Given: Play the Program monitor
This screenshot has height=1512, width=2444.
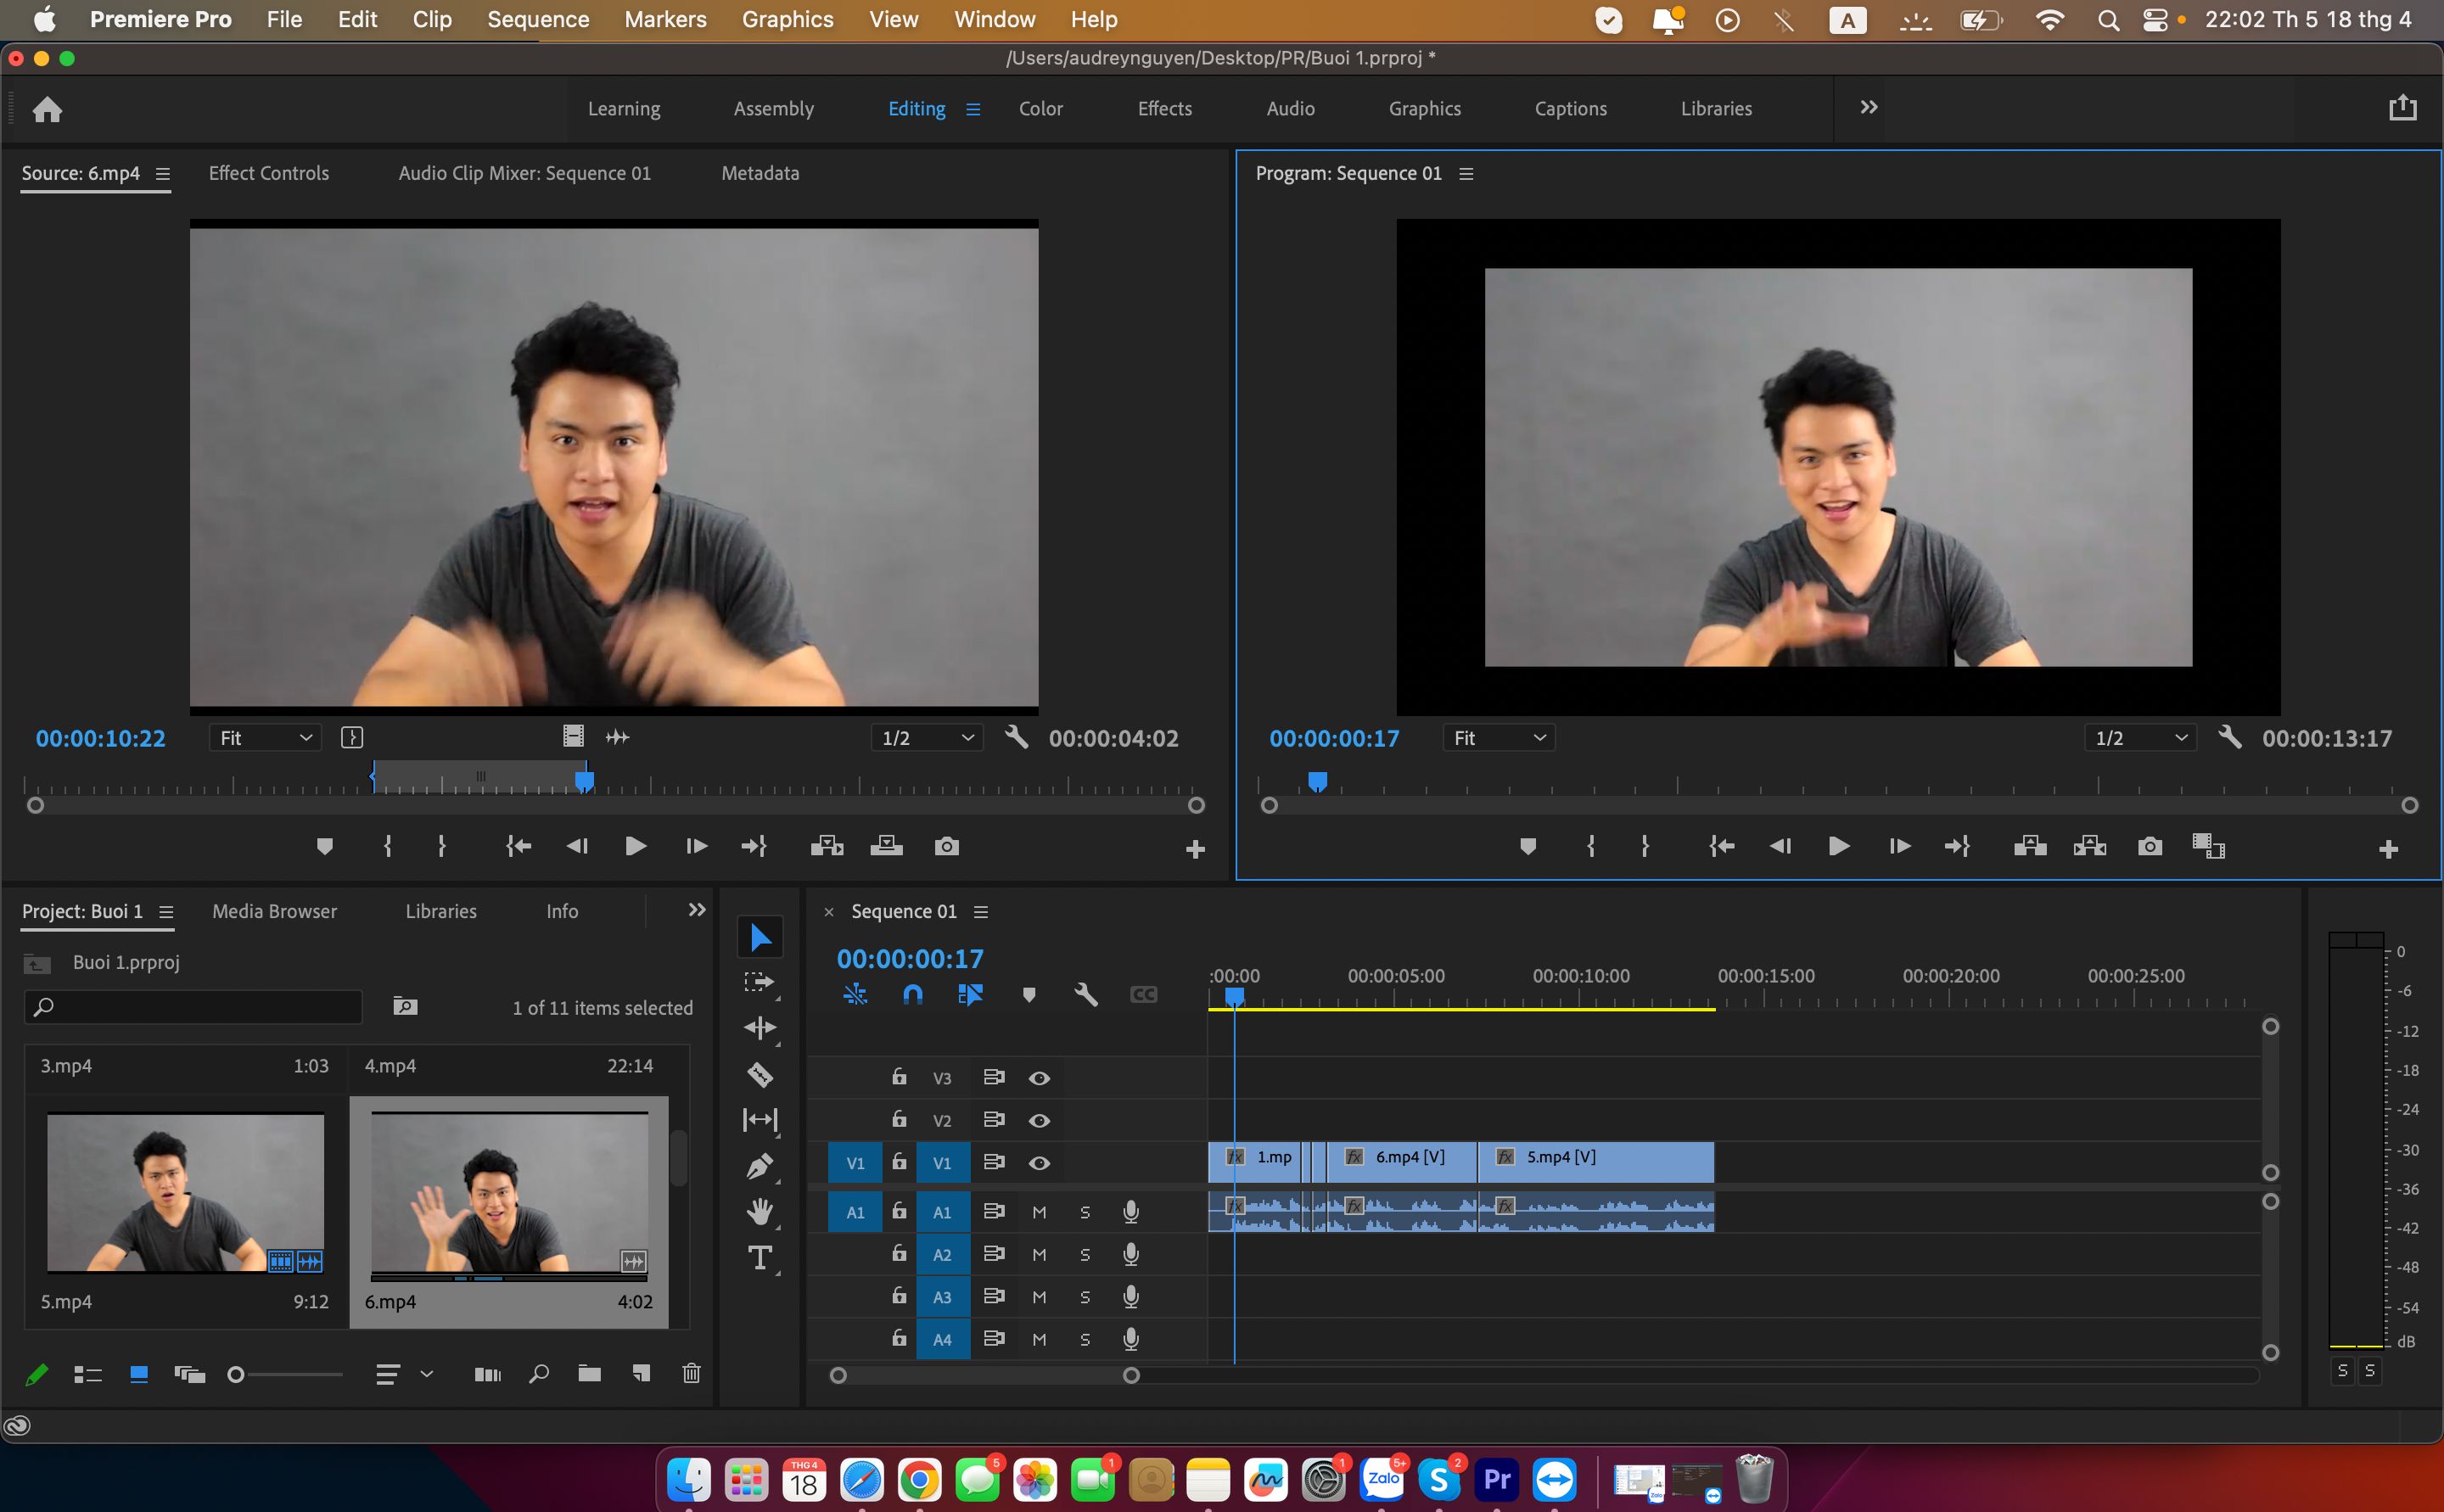Looking at the screenshot, I should pyautogui.click(x=1838, y=847).
